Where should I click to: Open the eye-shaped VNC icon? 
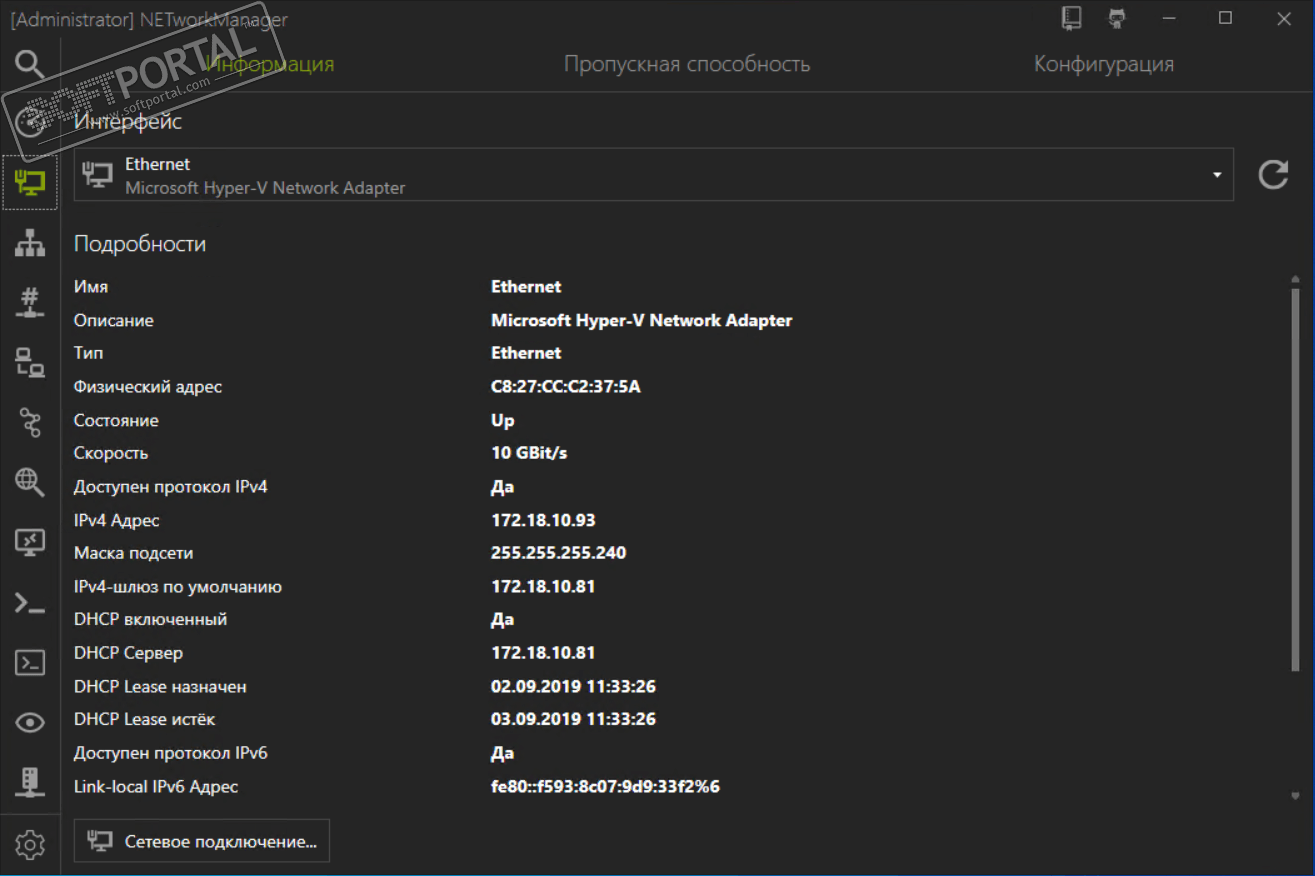pyautogui.click(x=30, y=722)
